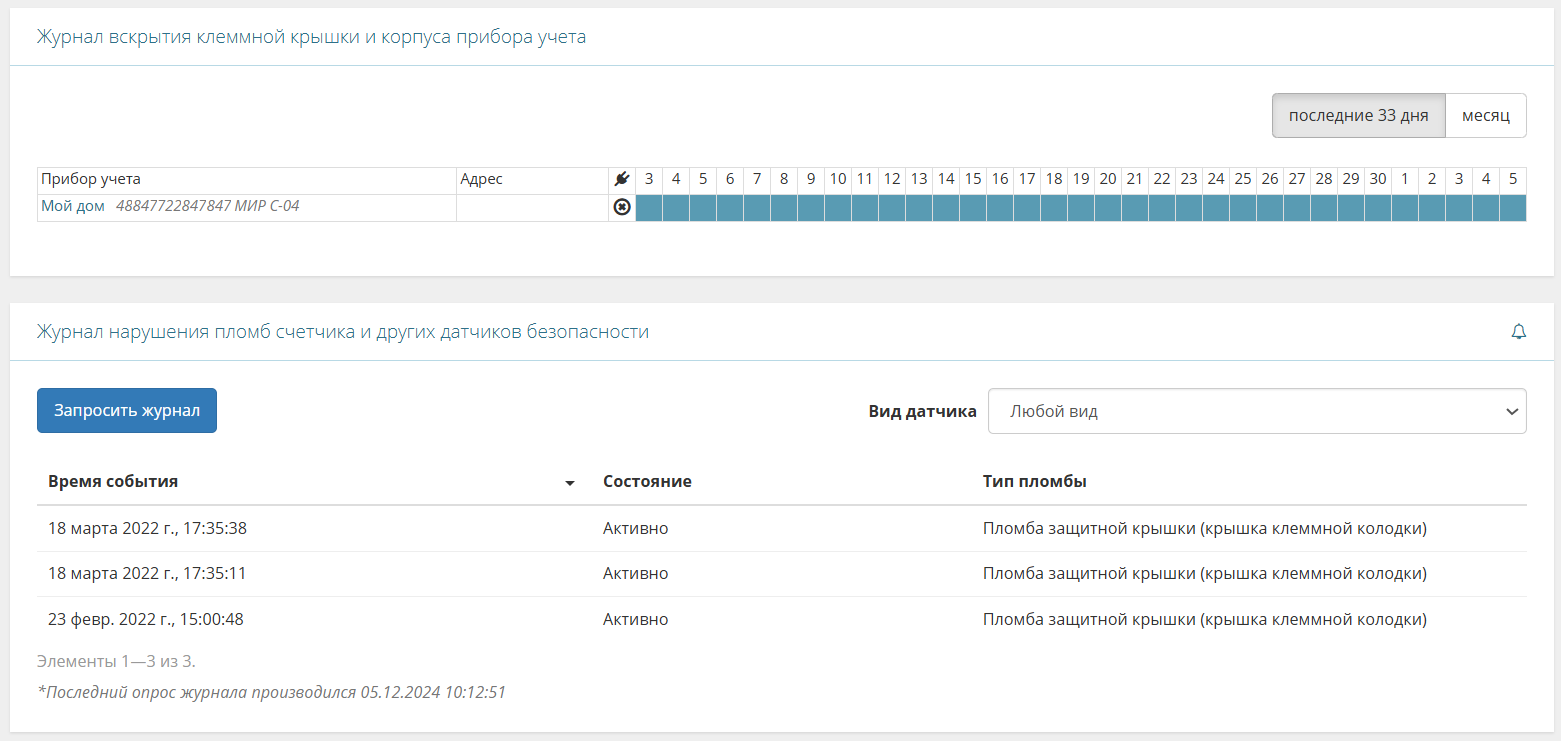Click the power plug icon in table header

622,180
